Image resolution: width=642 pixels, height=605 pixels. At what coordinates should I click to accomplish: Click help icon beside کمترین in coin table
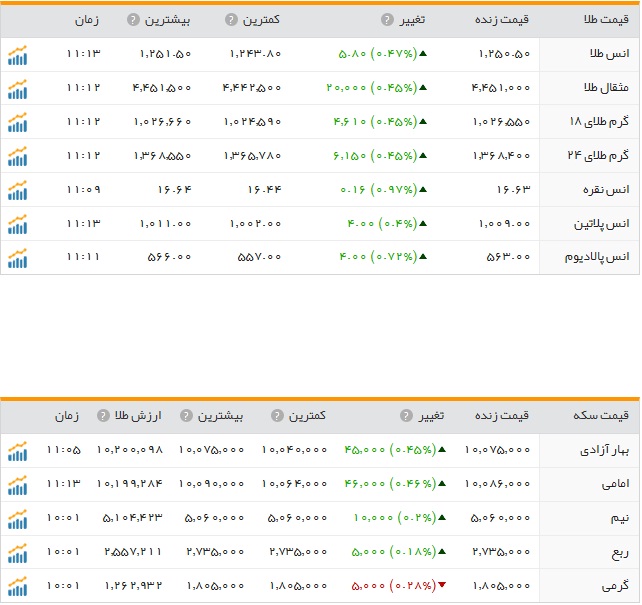click(277, 415)
